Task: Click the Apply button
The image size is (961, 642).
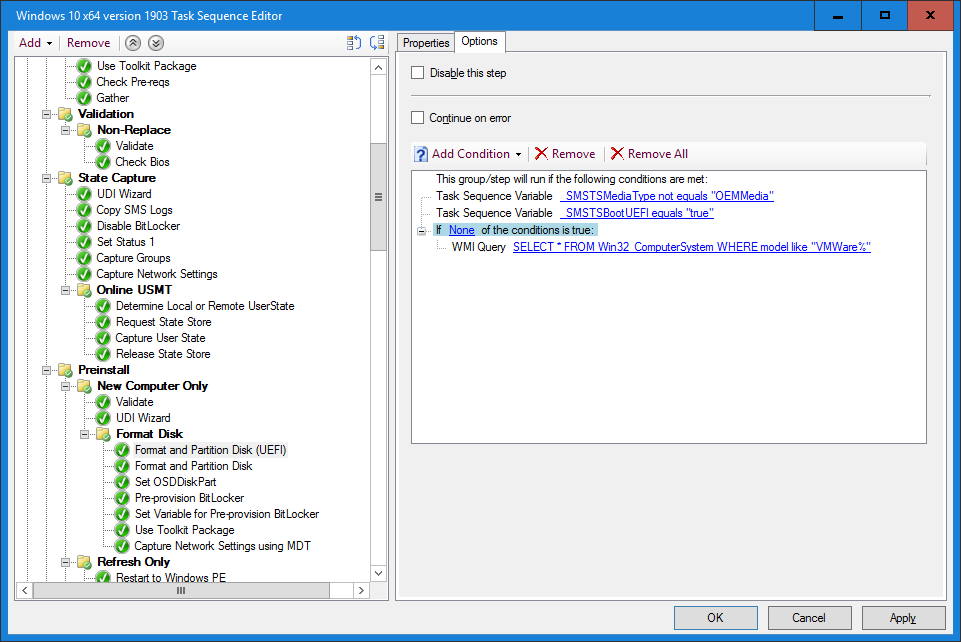Action: [x=903, y=617]
